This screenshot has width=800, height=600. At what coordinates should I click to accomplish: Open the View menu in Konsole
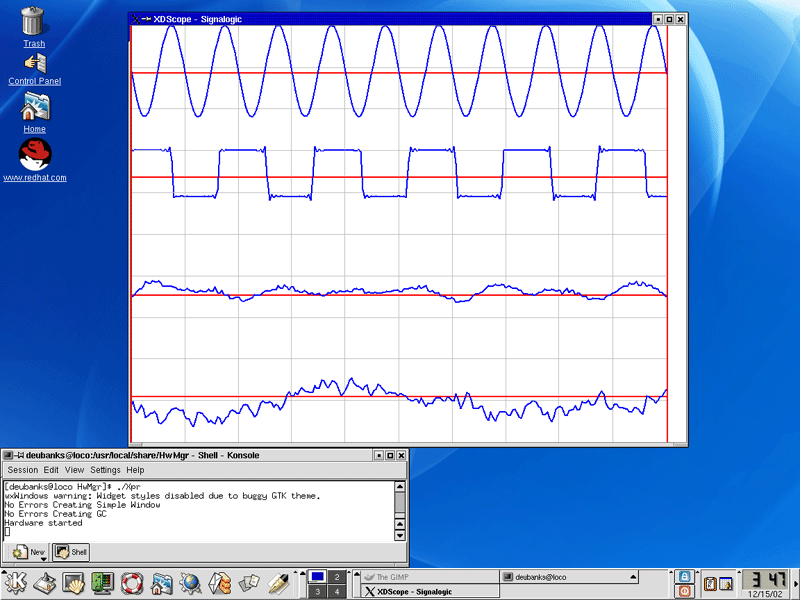74,470
